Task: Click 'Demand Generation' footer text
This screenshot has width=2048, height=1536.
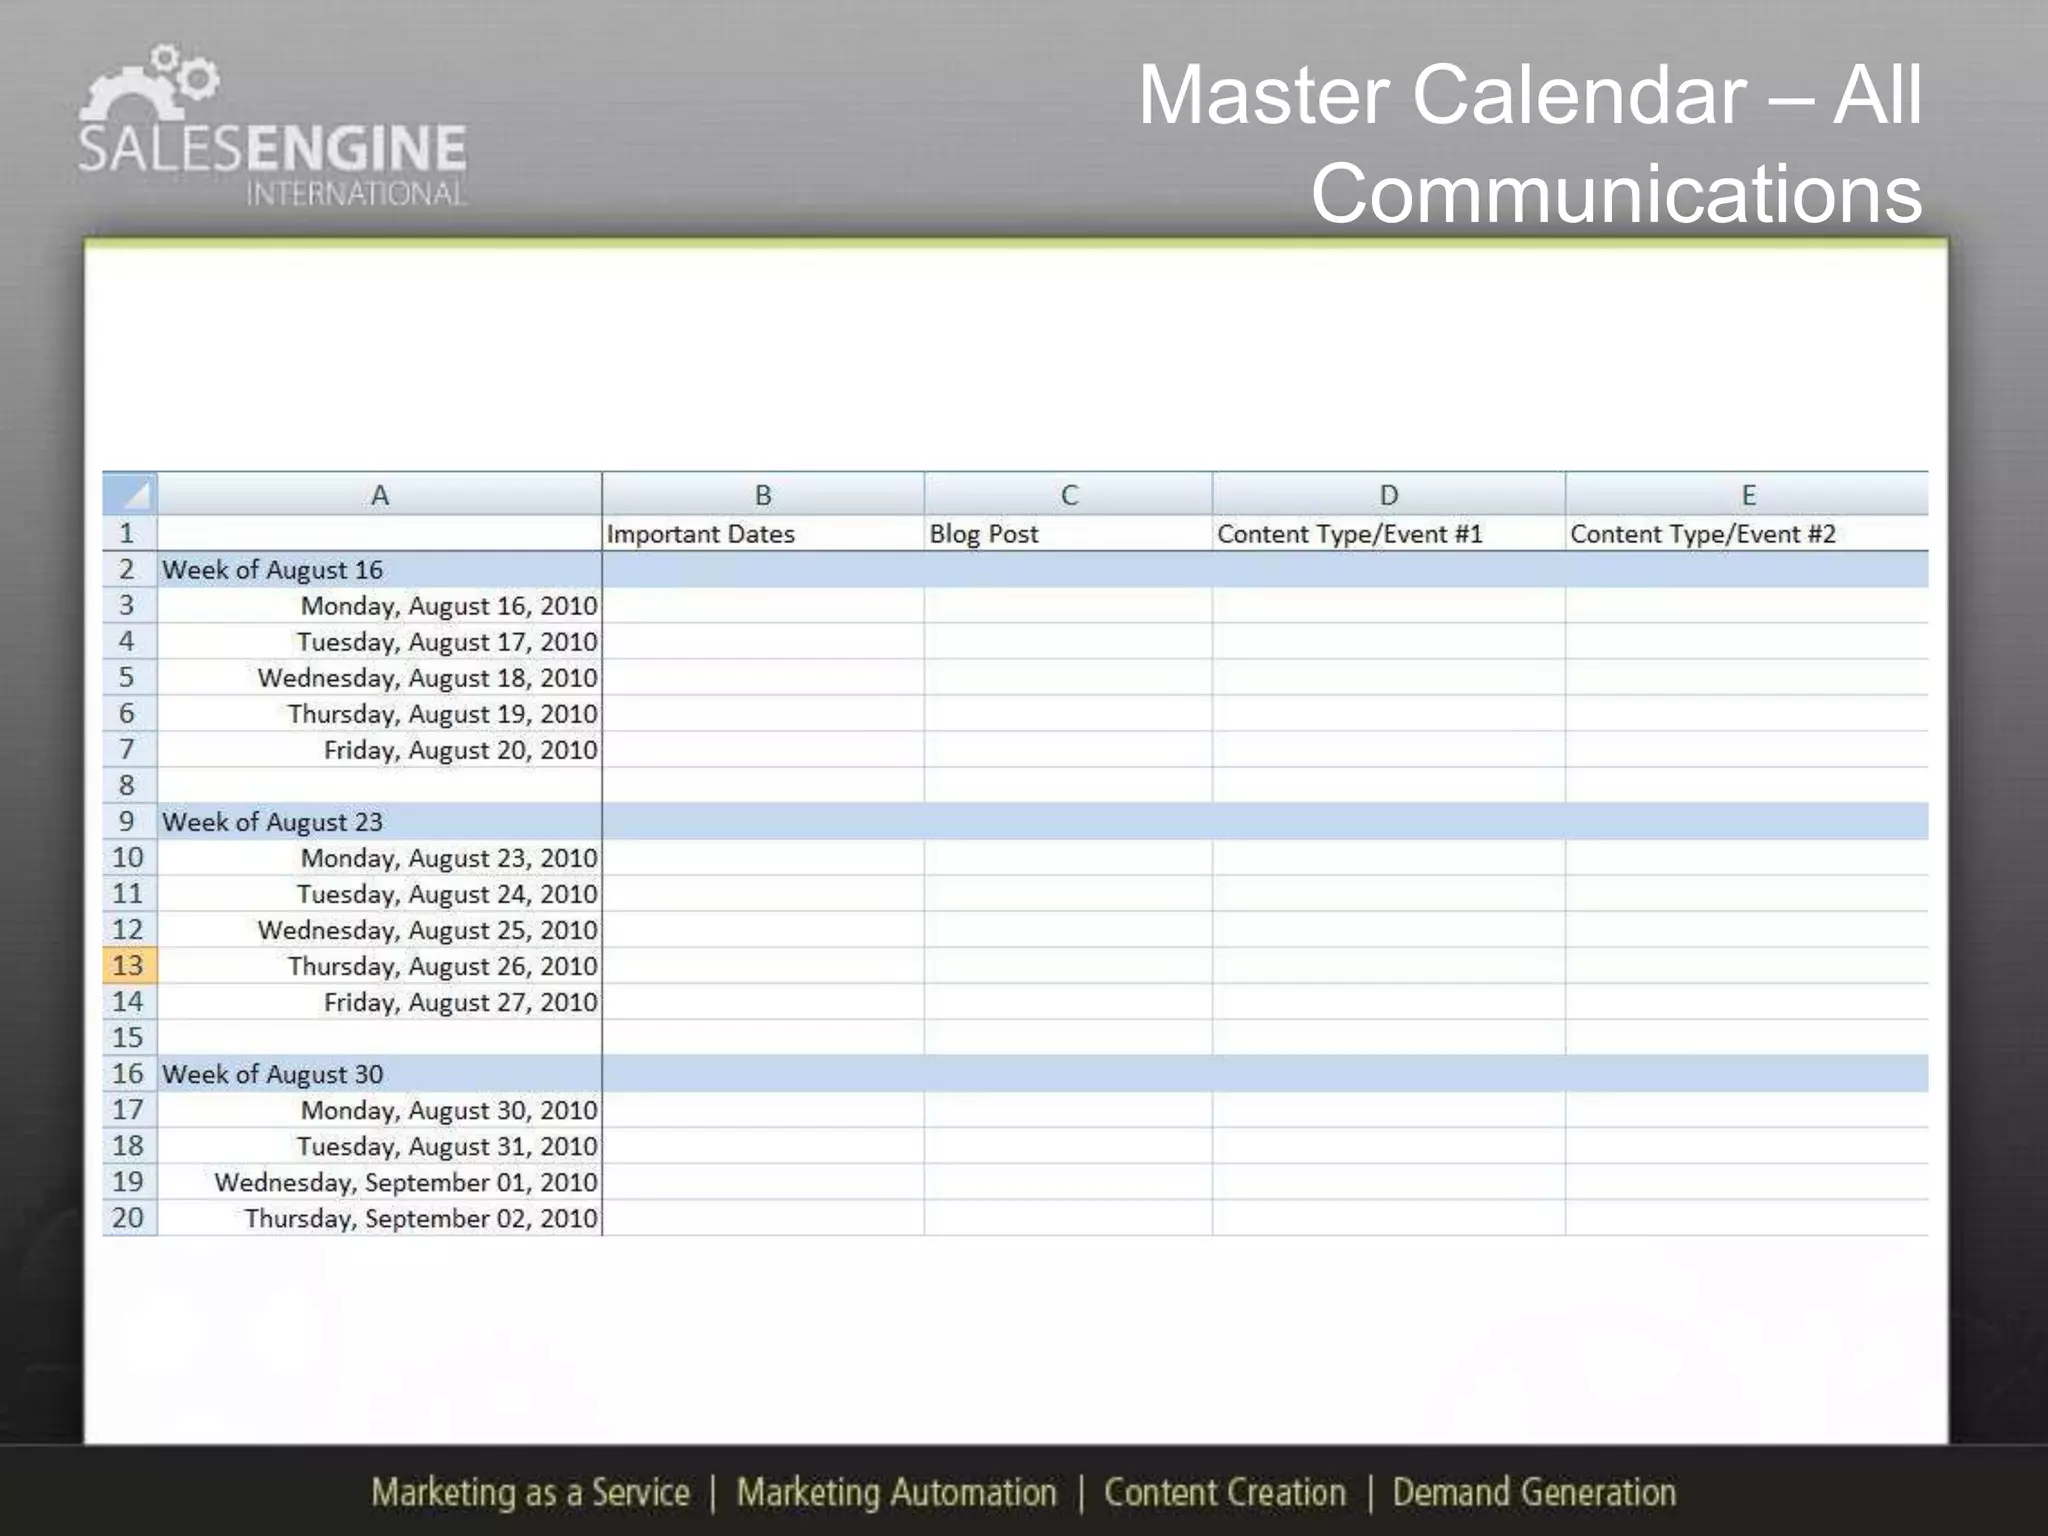Action: tap(1534, 1492)
